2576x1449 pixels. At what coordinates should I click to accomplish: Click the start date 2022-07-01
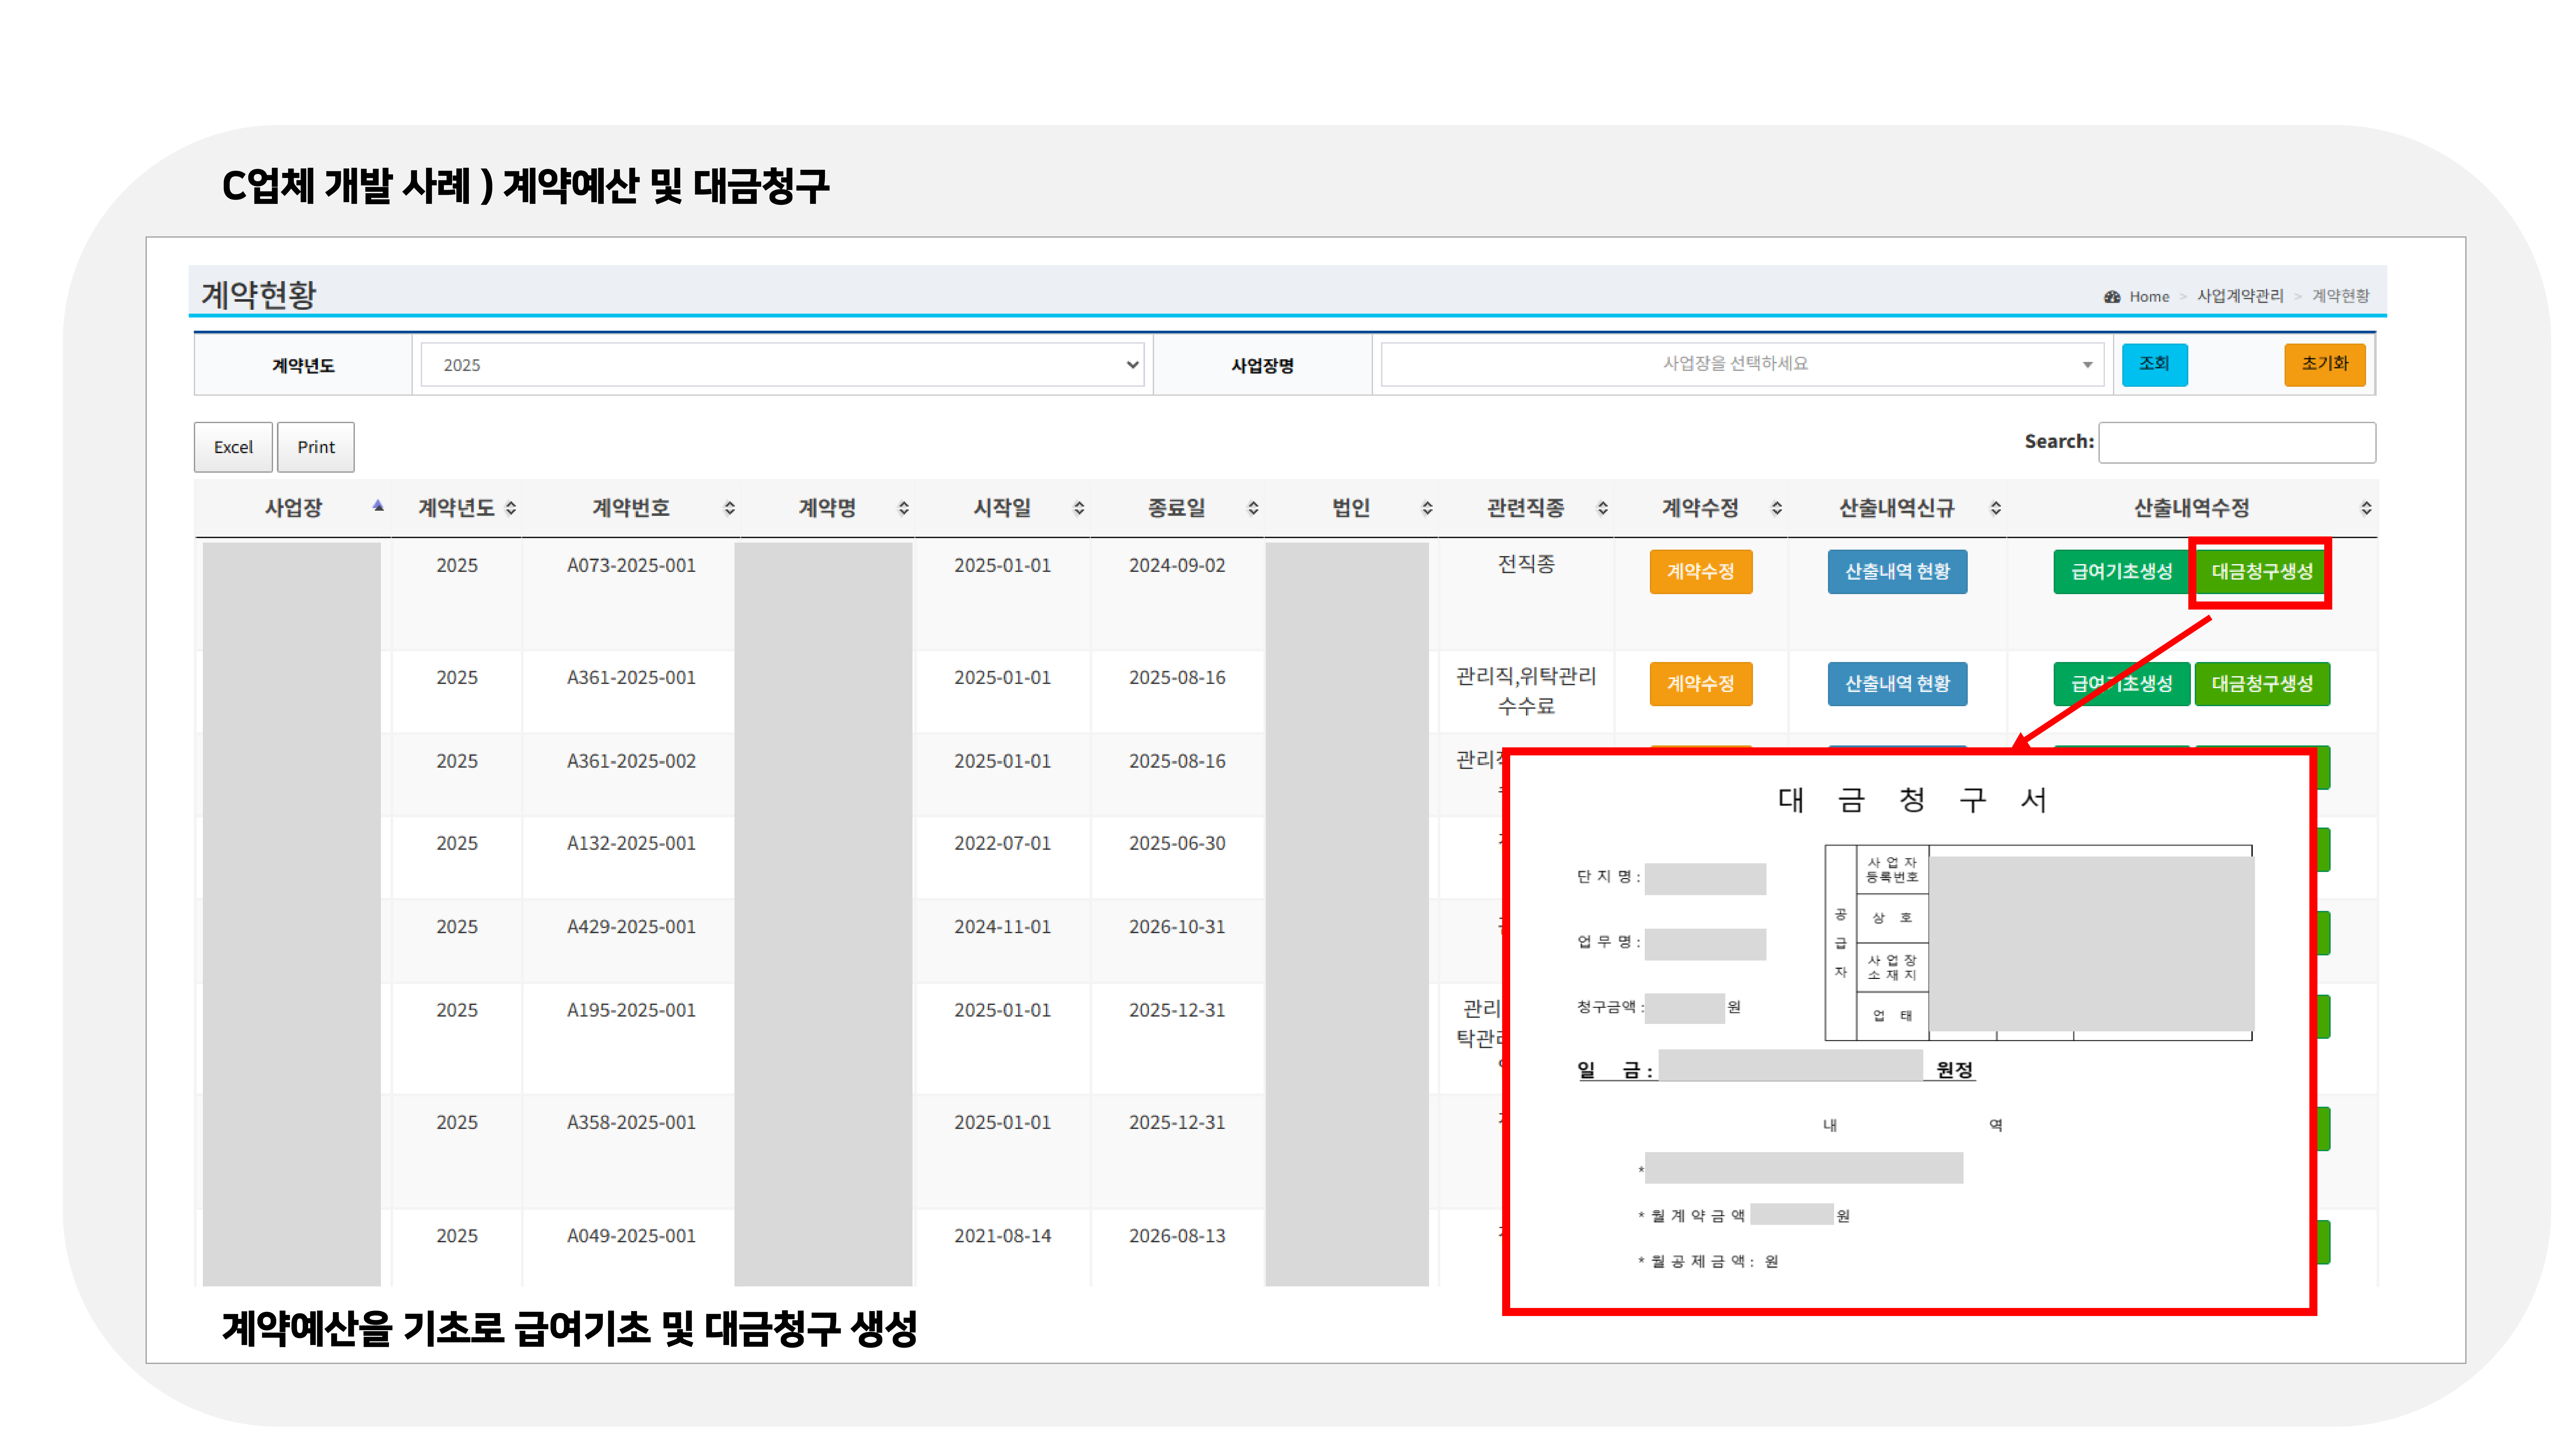click(1002, 844)
